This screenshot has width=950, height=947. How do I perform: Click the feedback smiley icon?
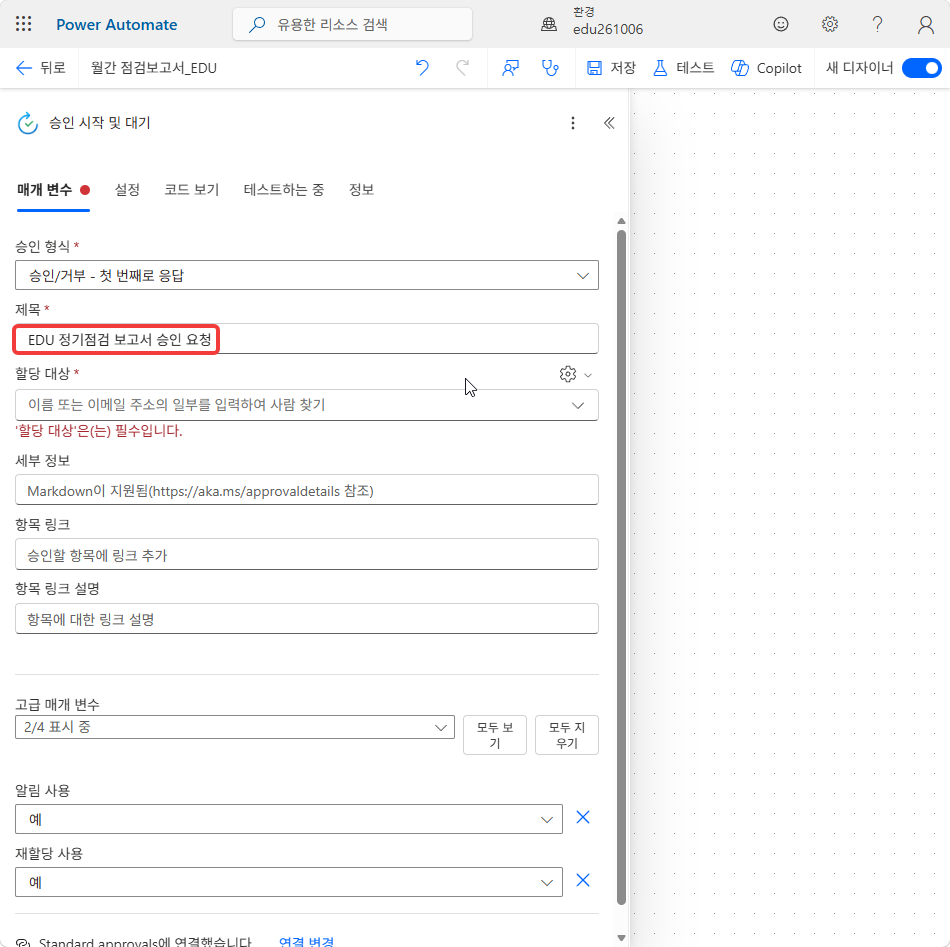781,24
